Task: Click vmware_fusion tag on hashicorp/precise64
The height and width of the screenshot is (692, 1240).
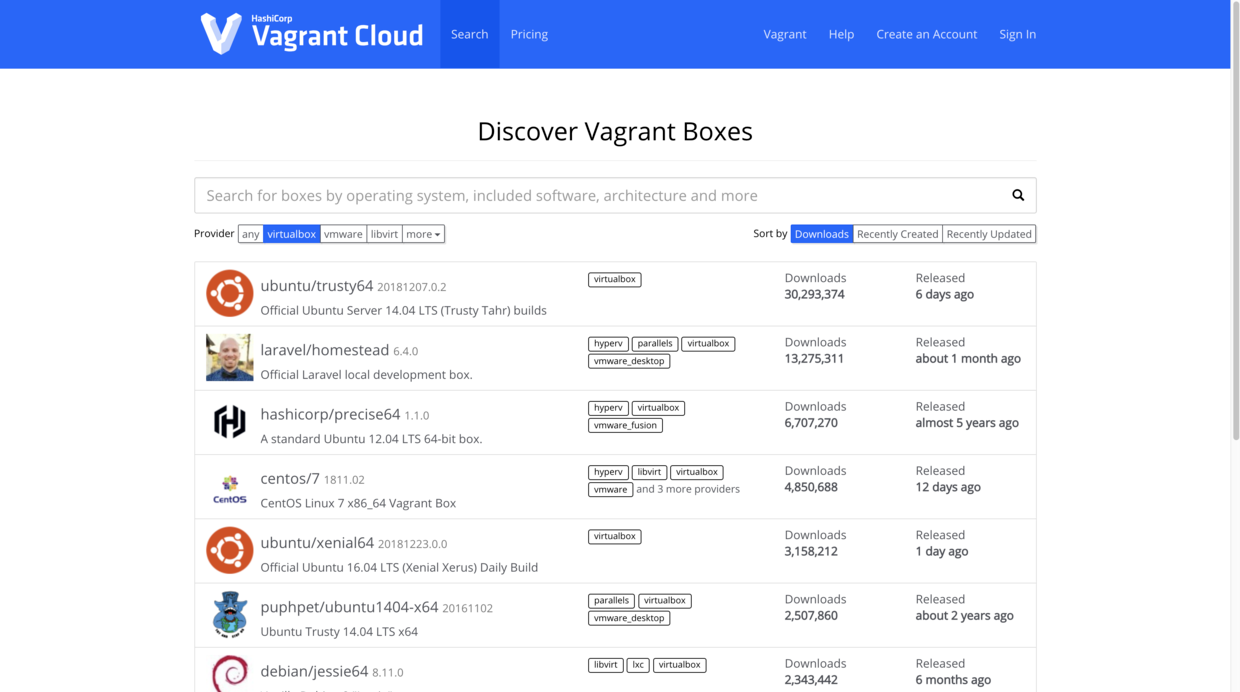Action: coord(625,425)
